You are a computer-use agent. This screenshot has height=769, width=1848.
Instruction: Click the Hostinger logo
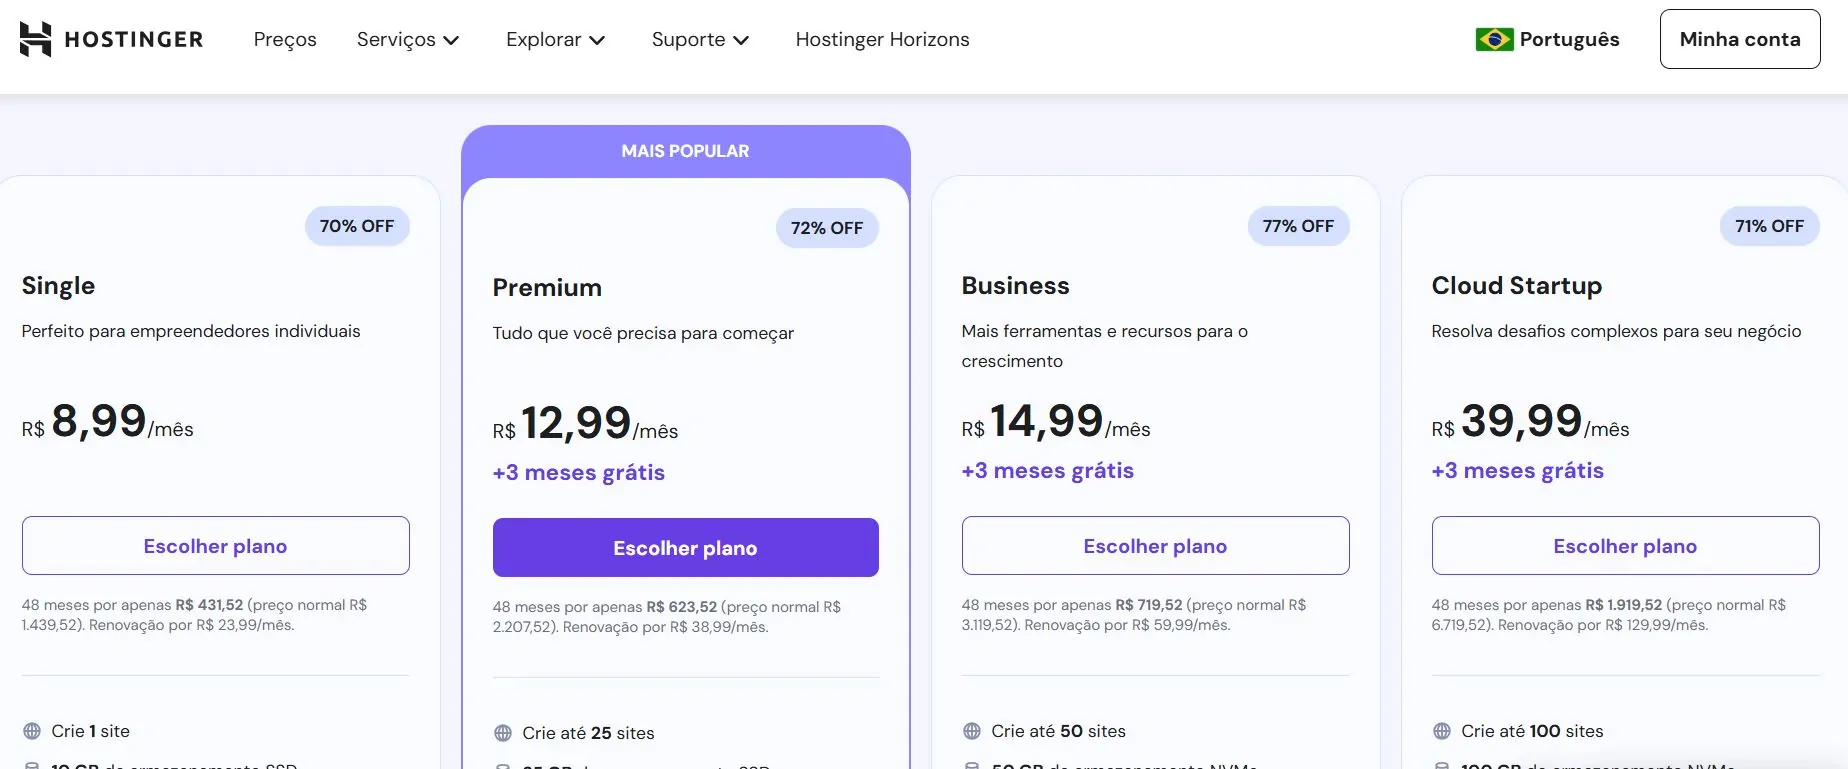click(110, 39)
